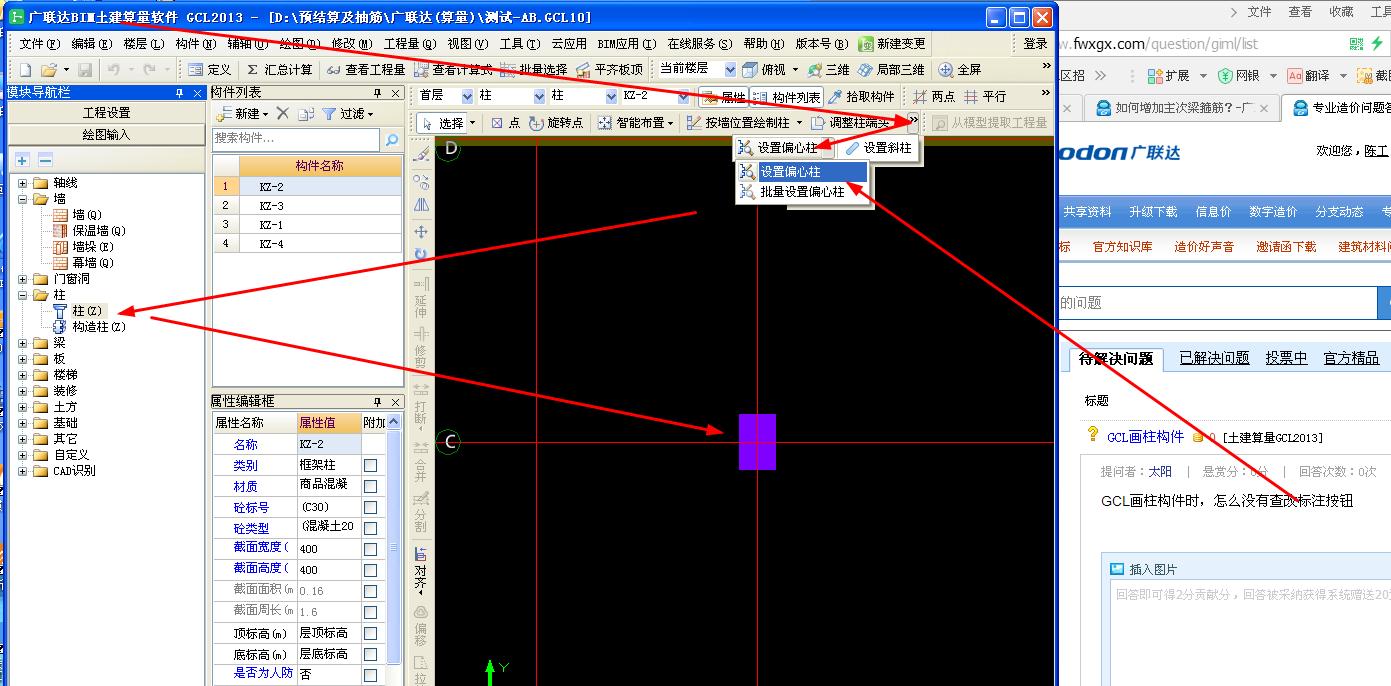Open the 视图(V) menu
This screenshot has height=686, width=1391.
point(468,44)
